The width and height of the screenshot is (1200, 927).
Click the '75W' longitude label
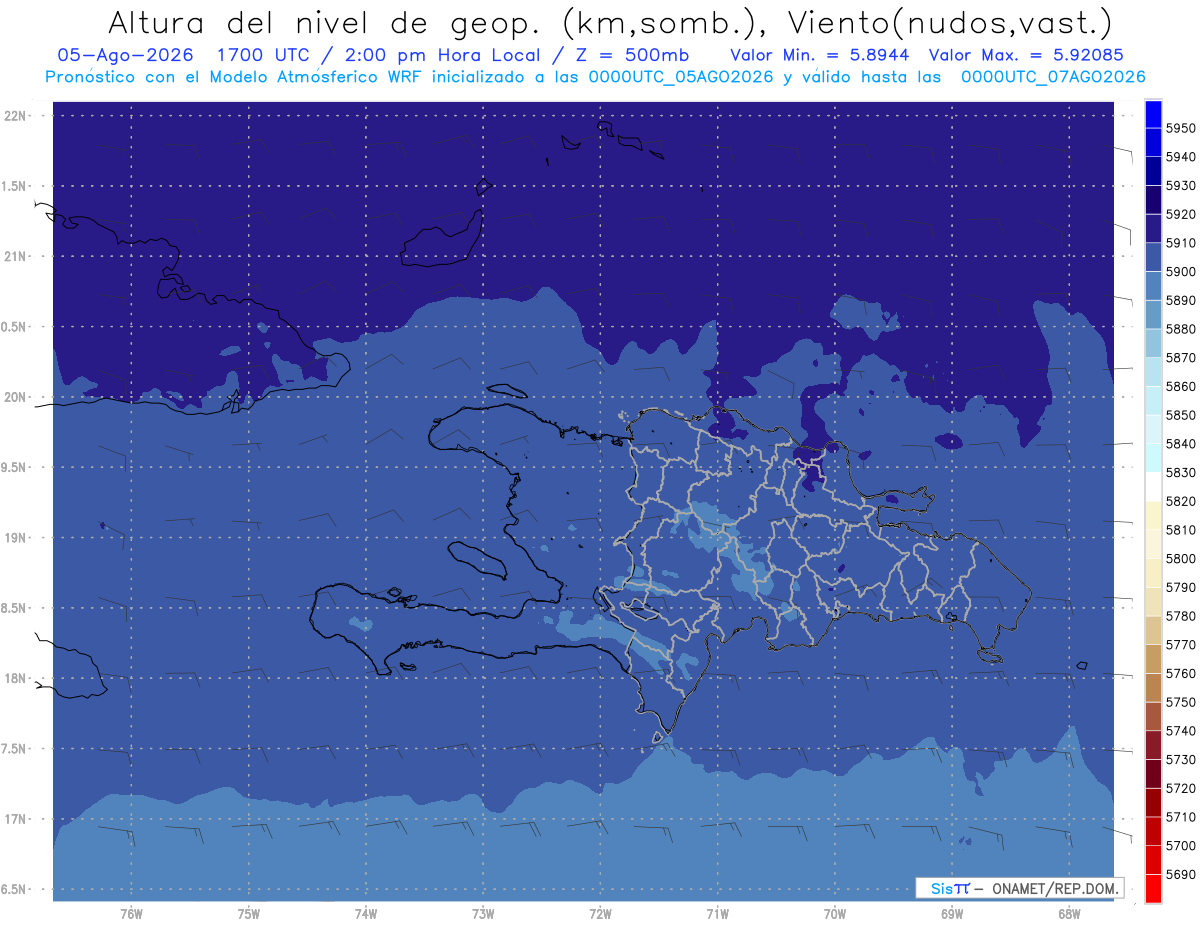click(x=248, y=913)
